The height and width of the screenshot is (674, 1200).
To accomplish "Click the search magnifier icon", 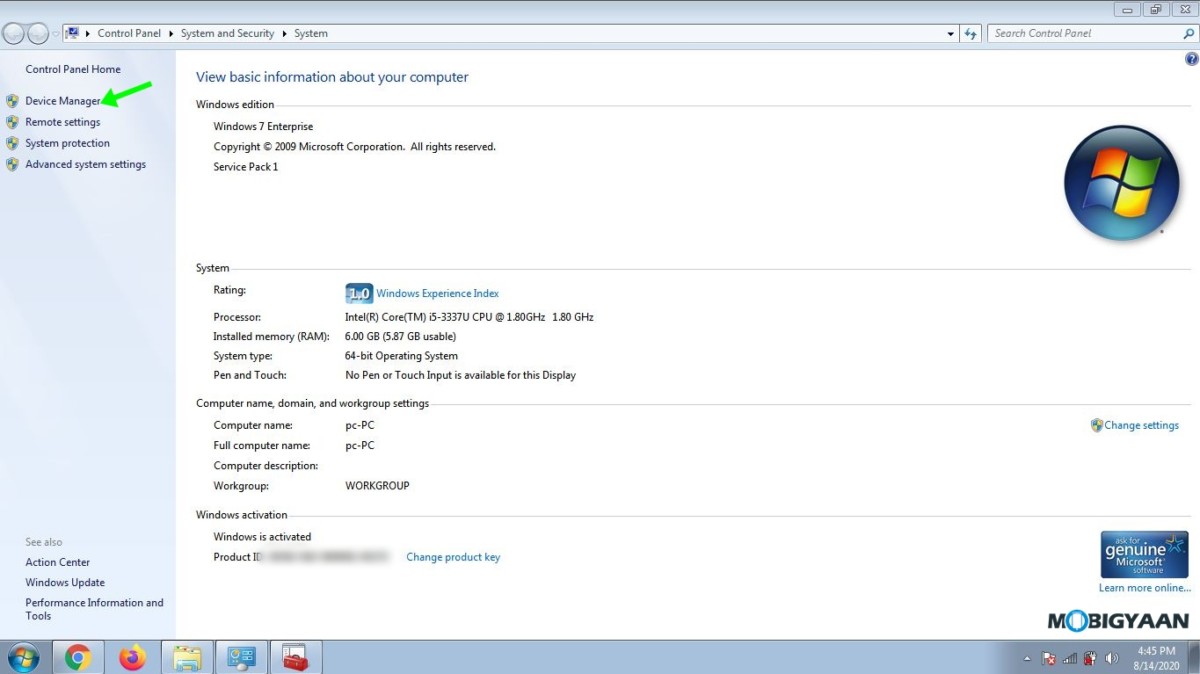I will click(1189, 33).
